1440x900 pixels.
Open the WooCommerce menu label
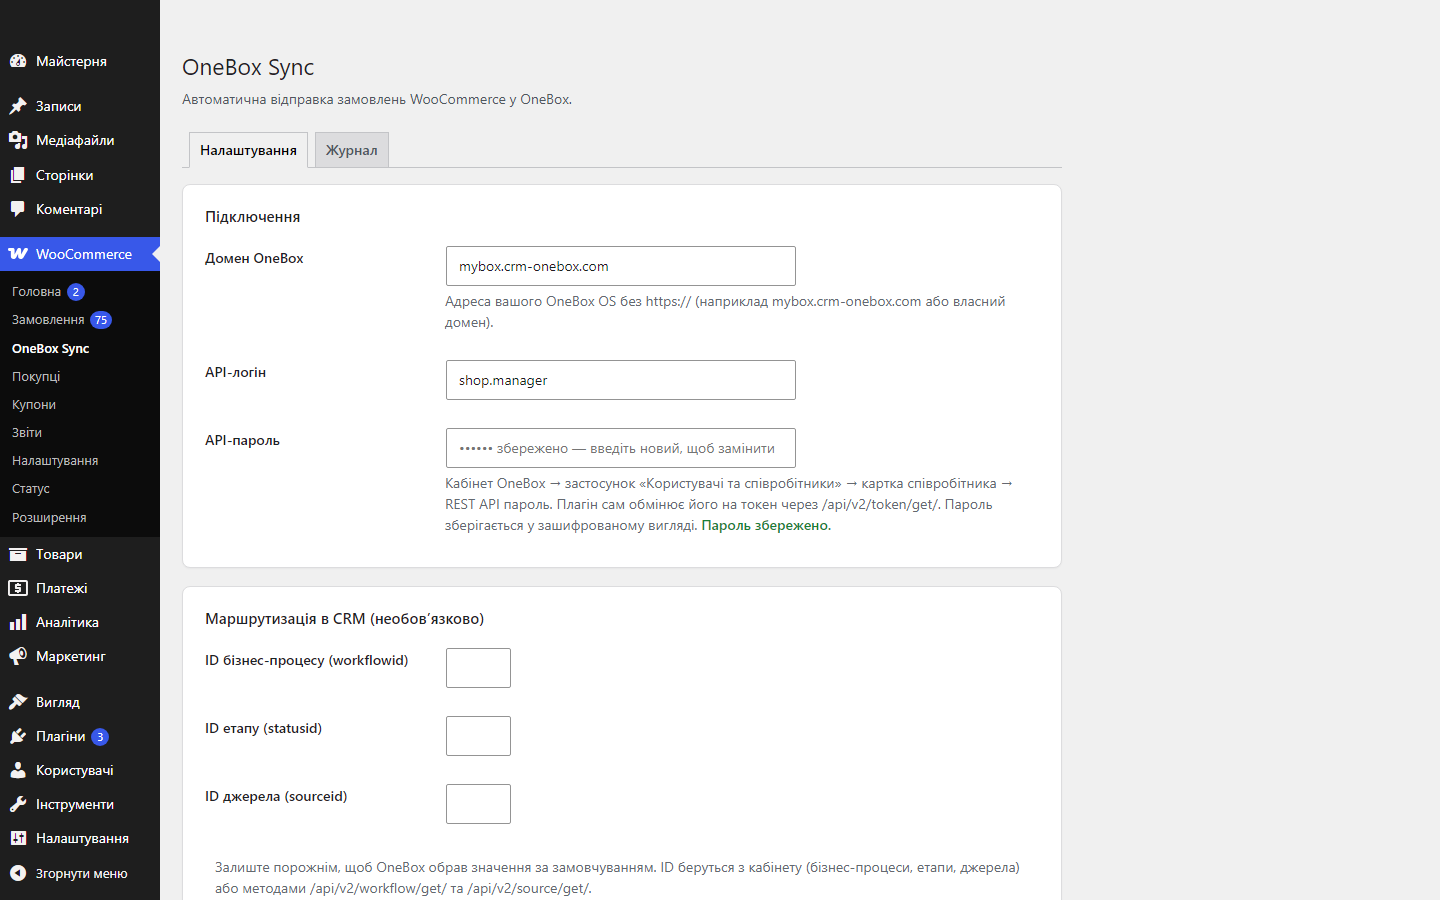click(x=84, y=254)
